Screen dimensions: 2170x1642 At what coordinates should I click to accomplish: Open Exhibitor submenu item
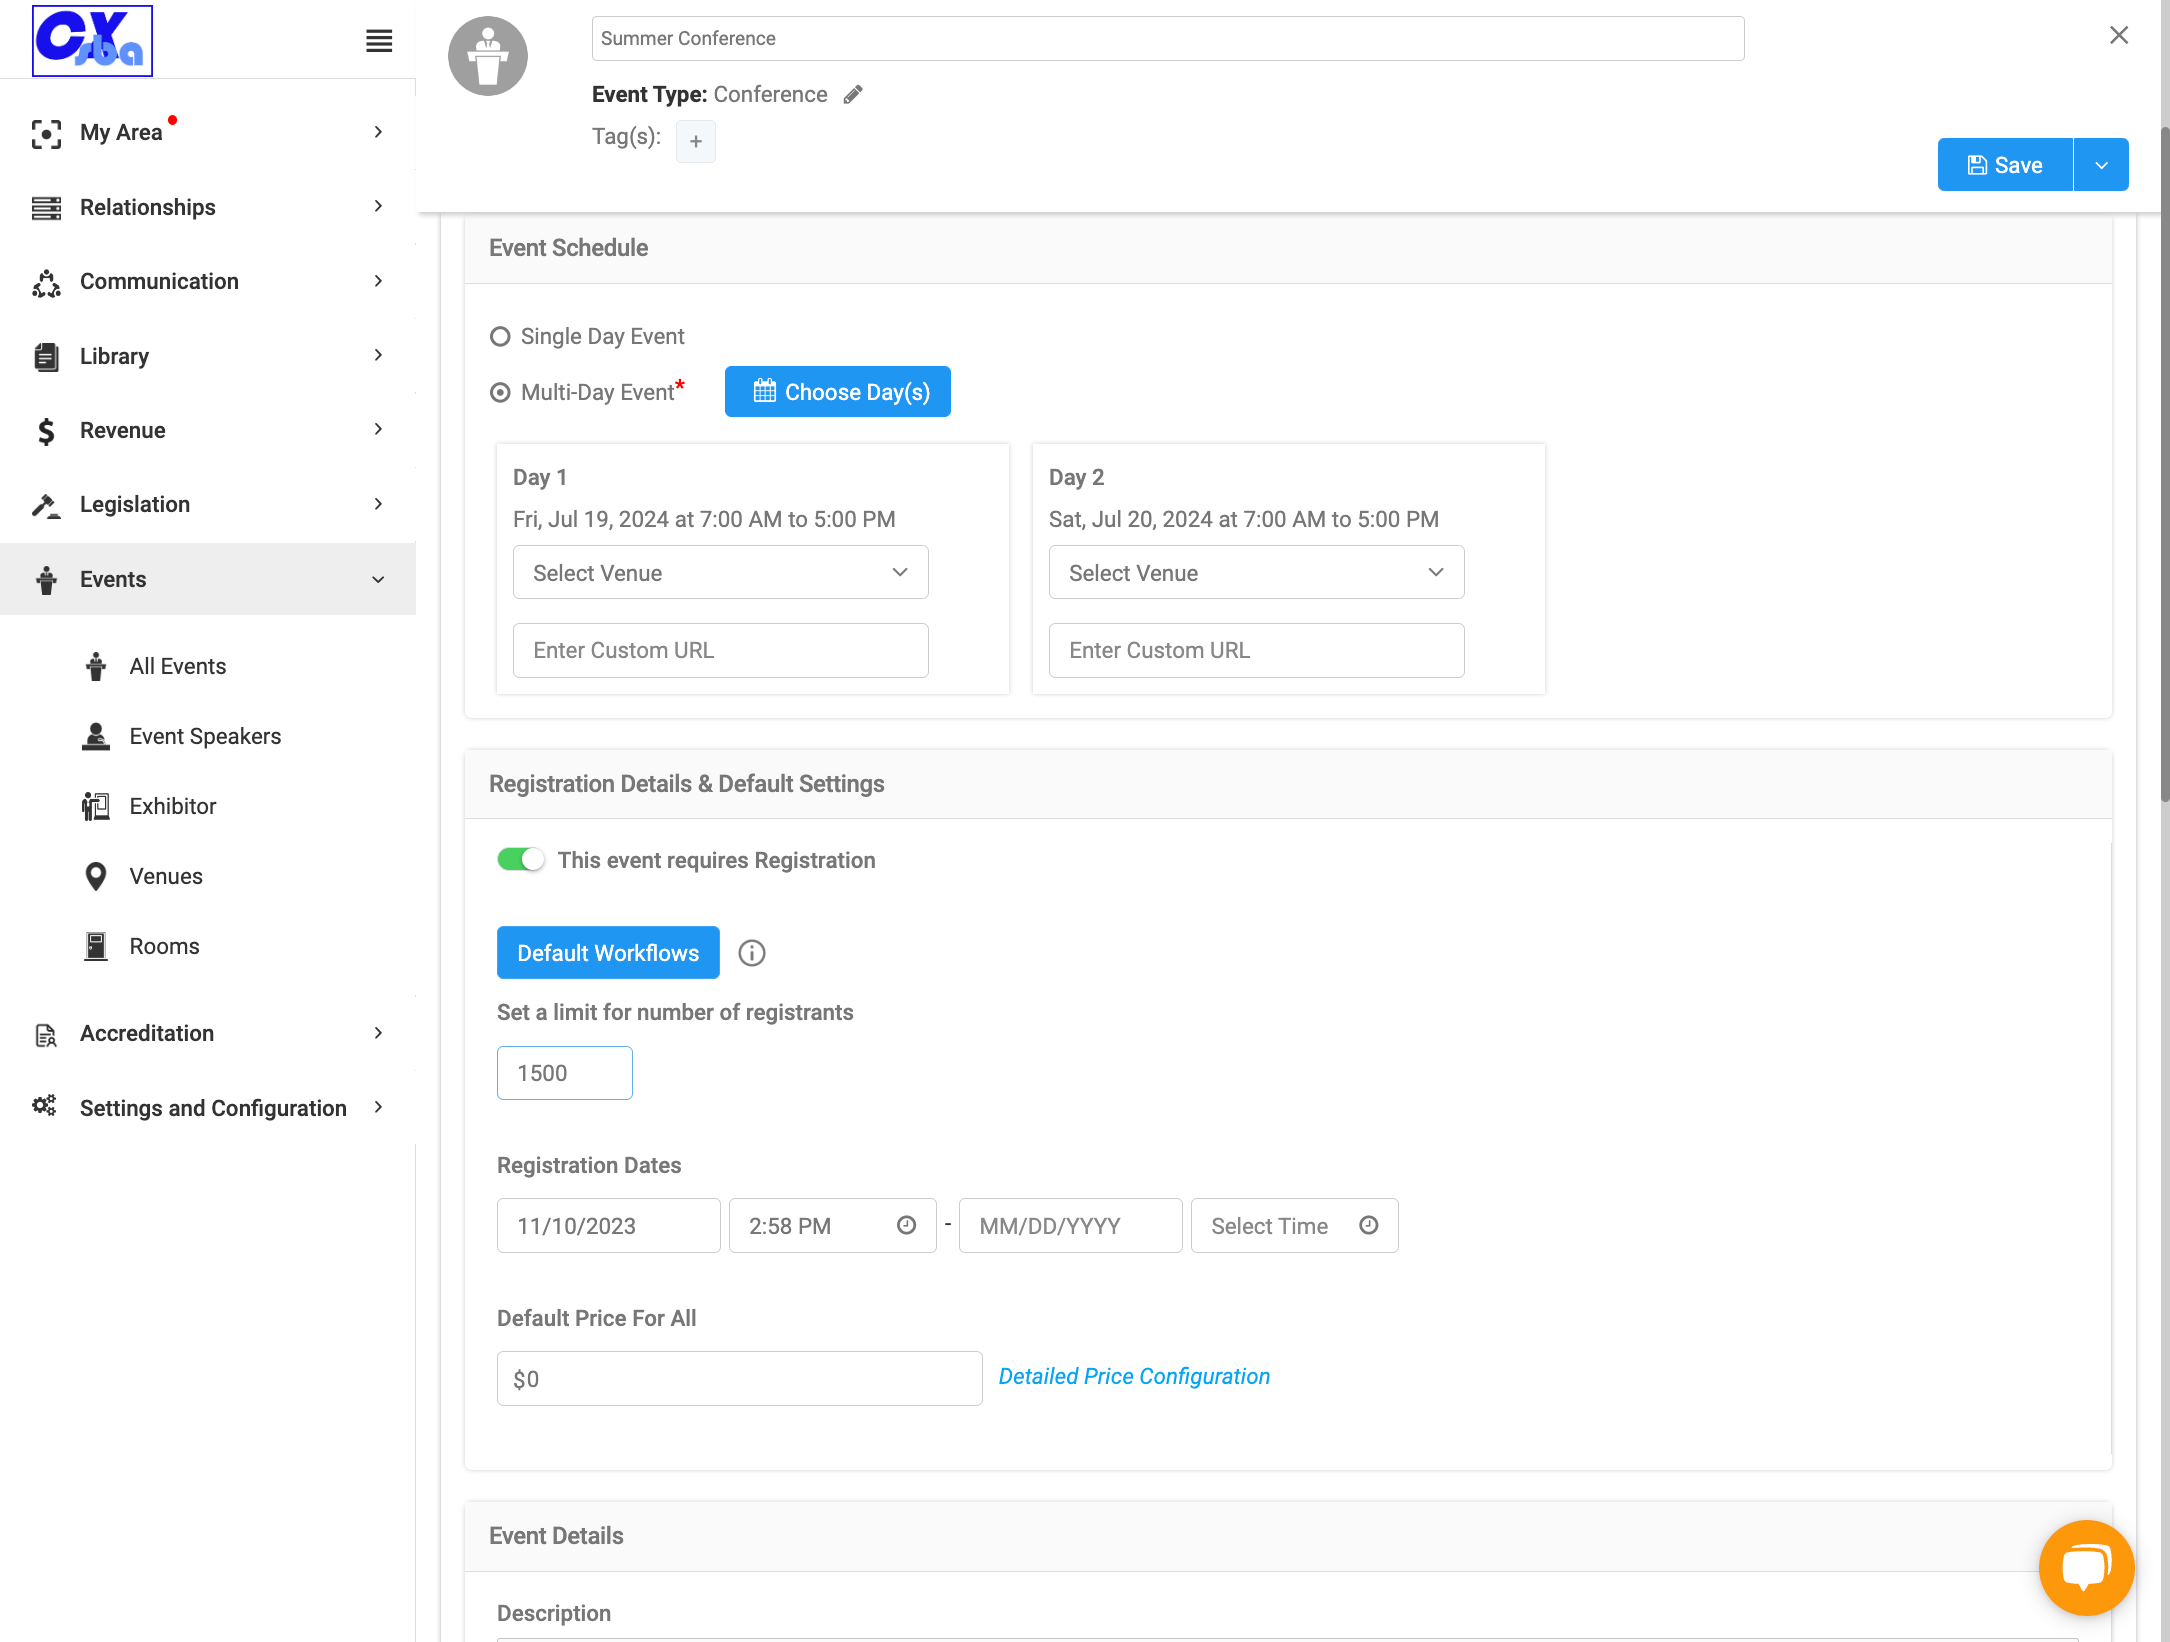point(172,807)
